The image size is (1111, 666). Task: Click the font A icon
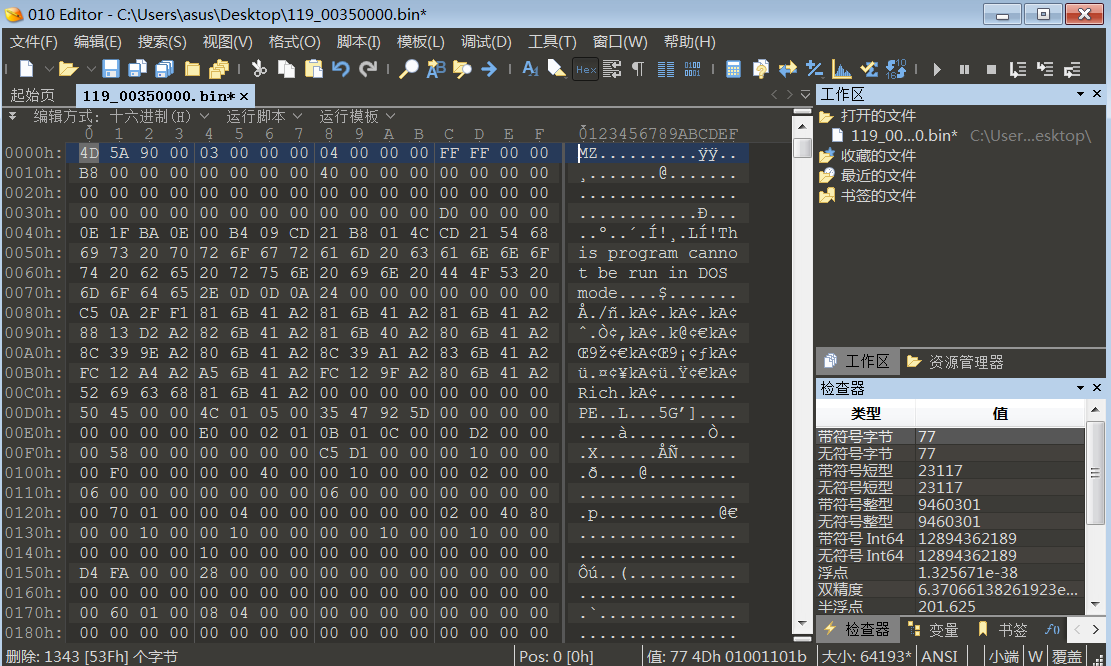pyautogui.click(x=530, y=69)
